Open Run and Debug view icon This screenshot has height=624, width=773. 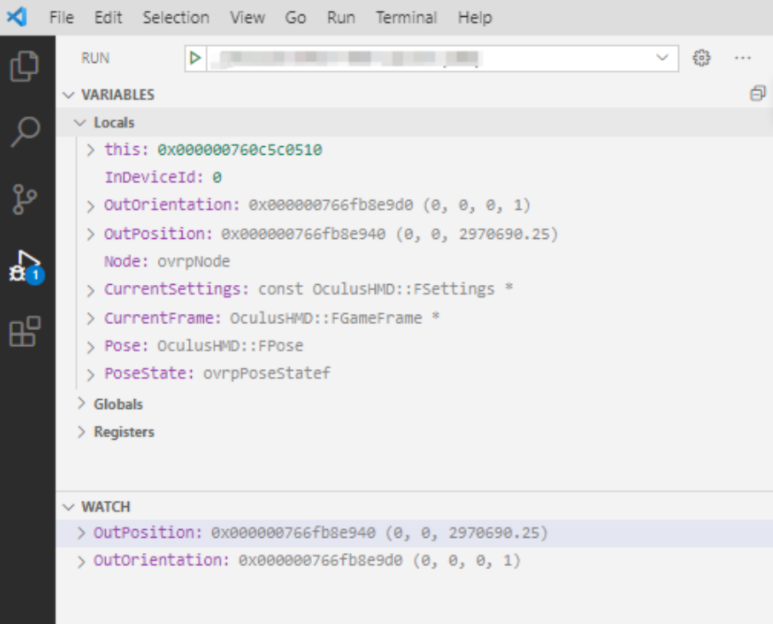[x=25, y=266]
